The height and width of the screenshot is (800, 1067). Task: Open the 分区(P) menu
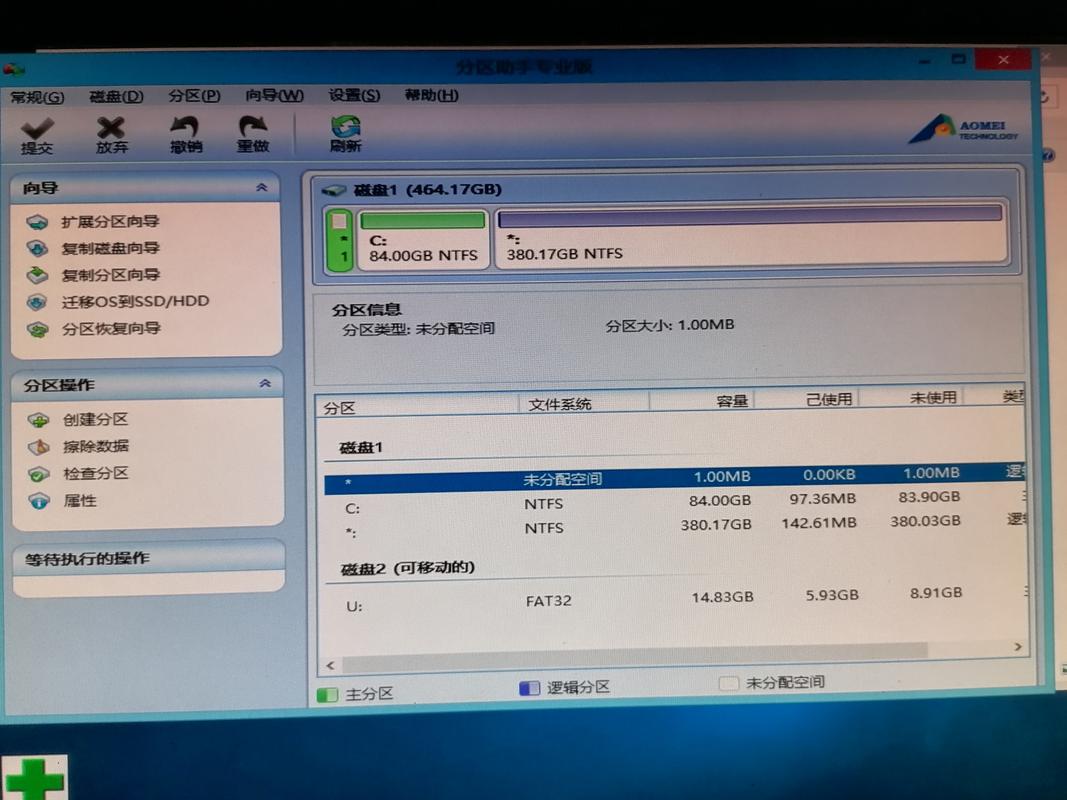click(x=195, y=96)
